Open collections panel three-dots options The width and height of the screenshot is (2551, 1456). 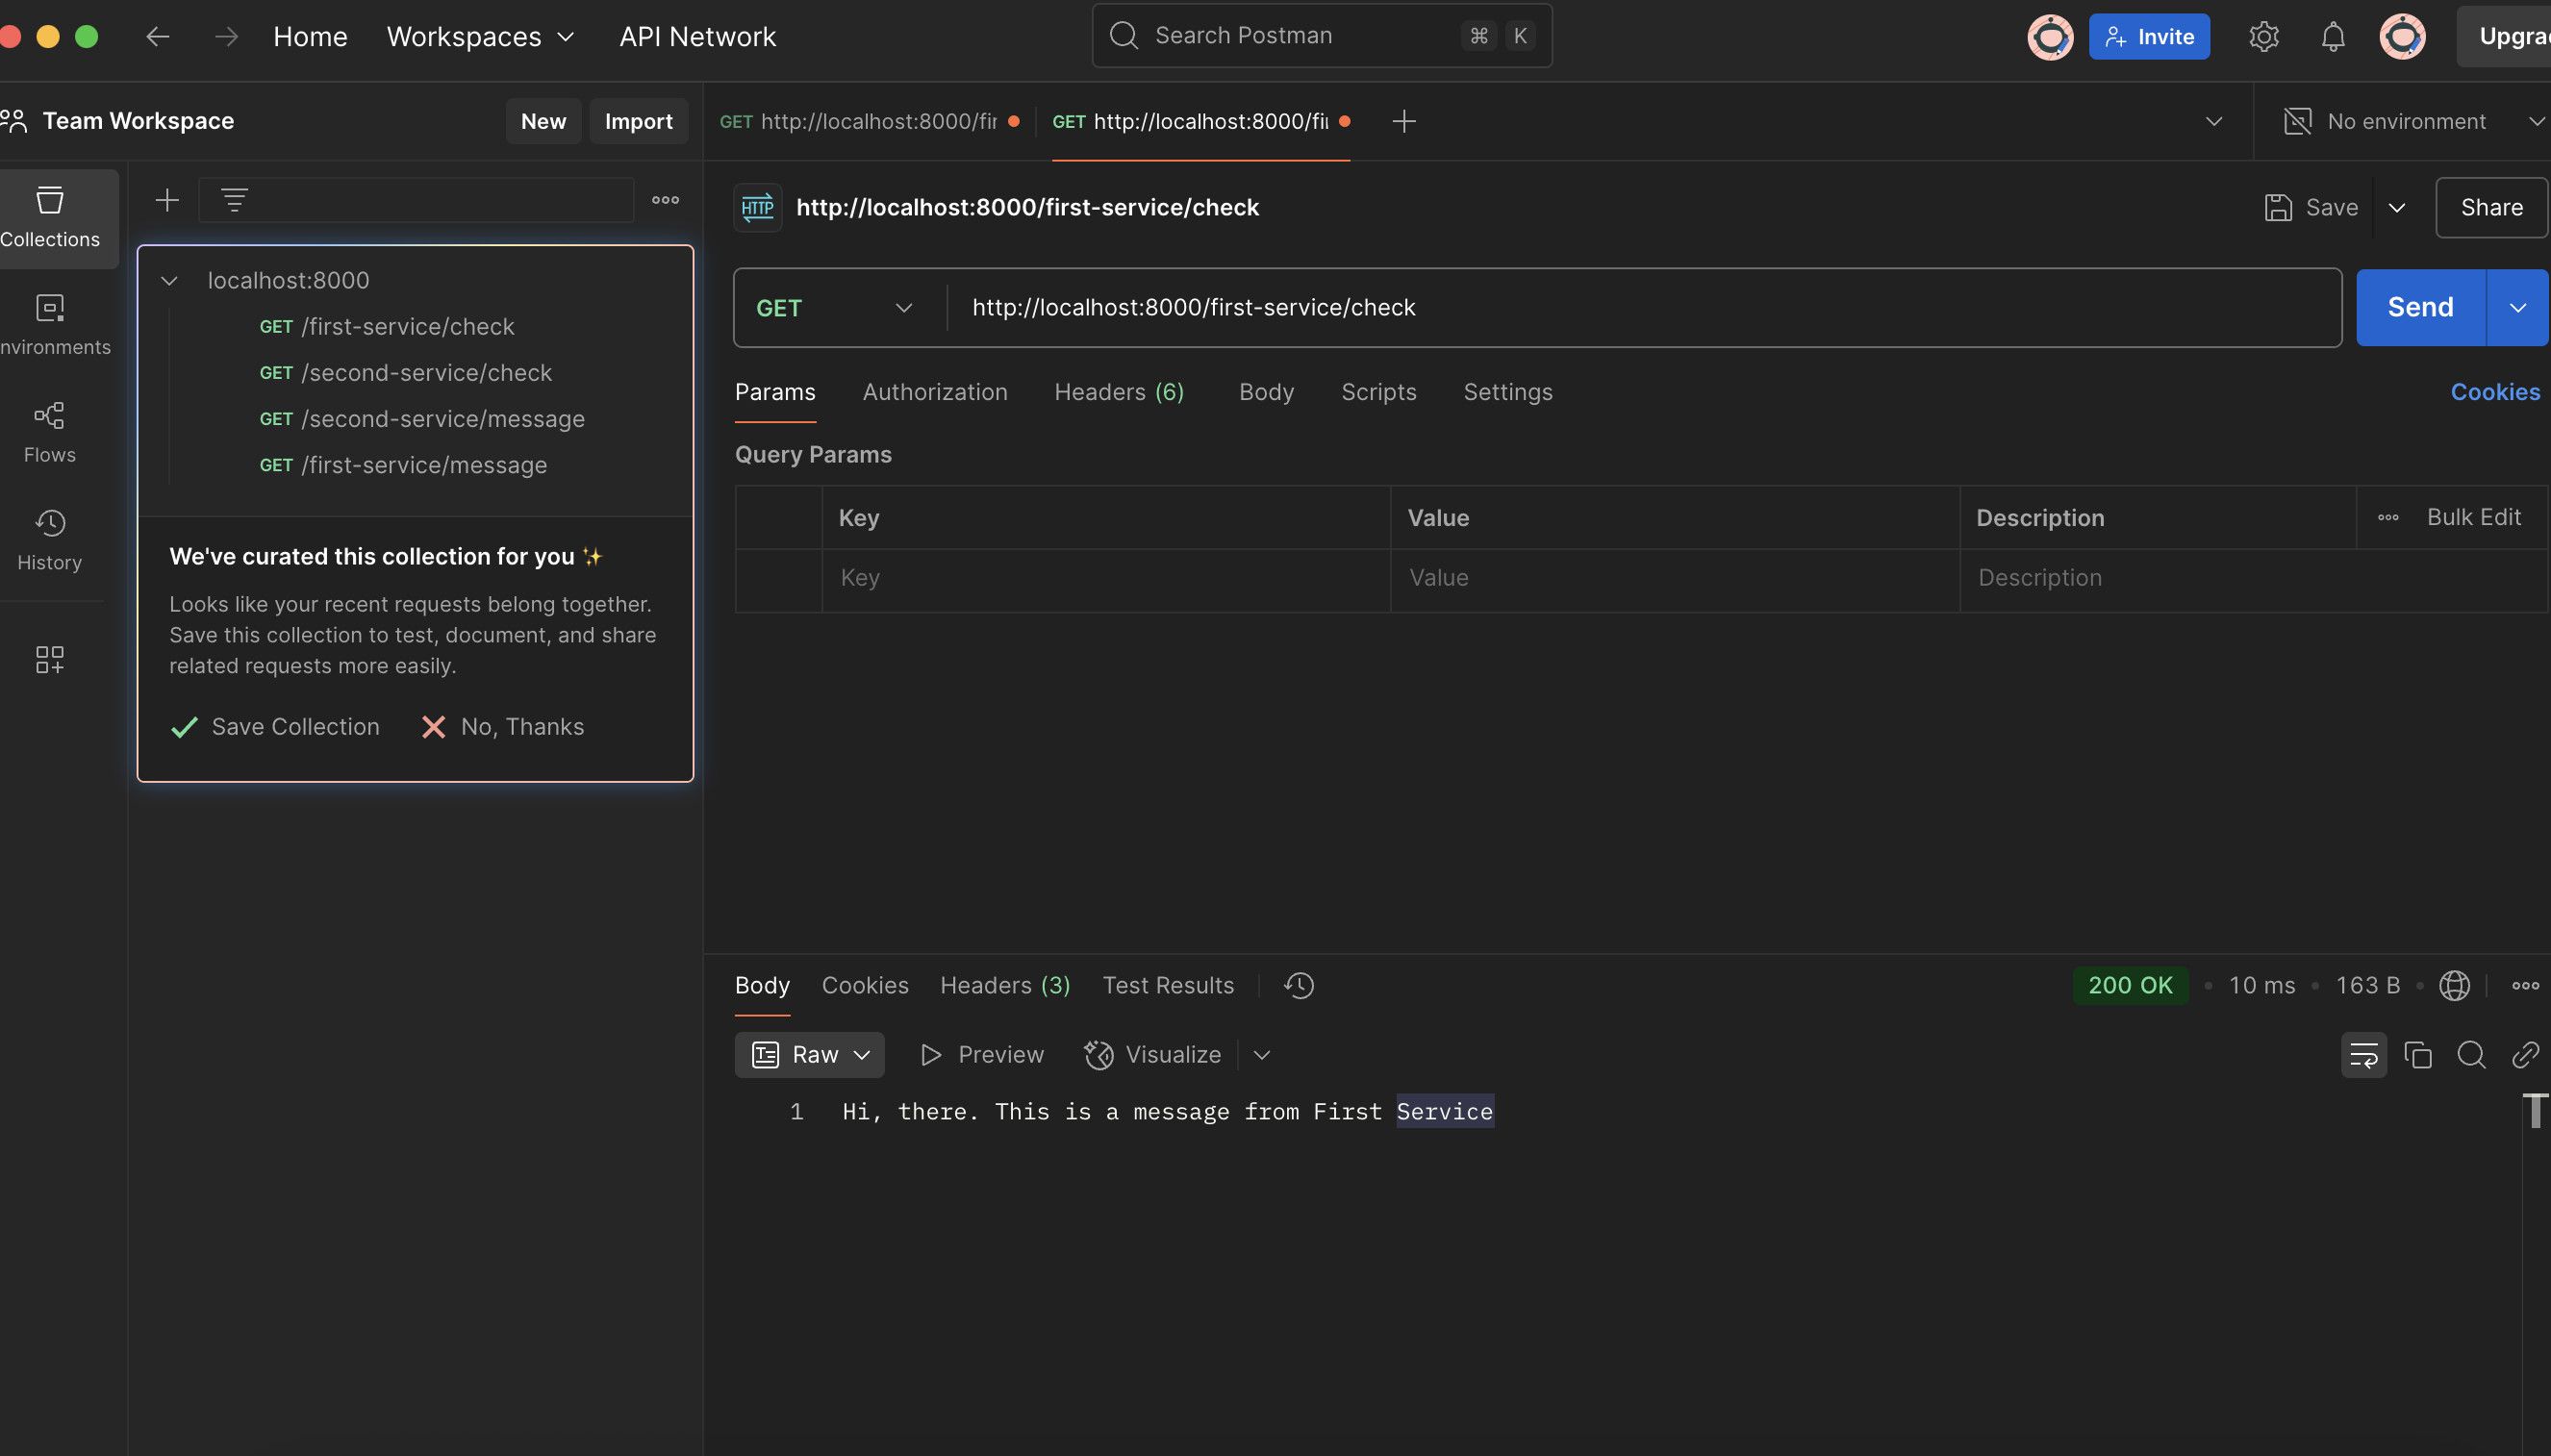point(665,200)
